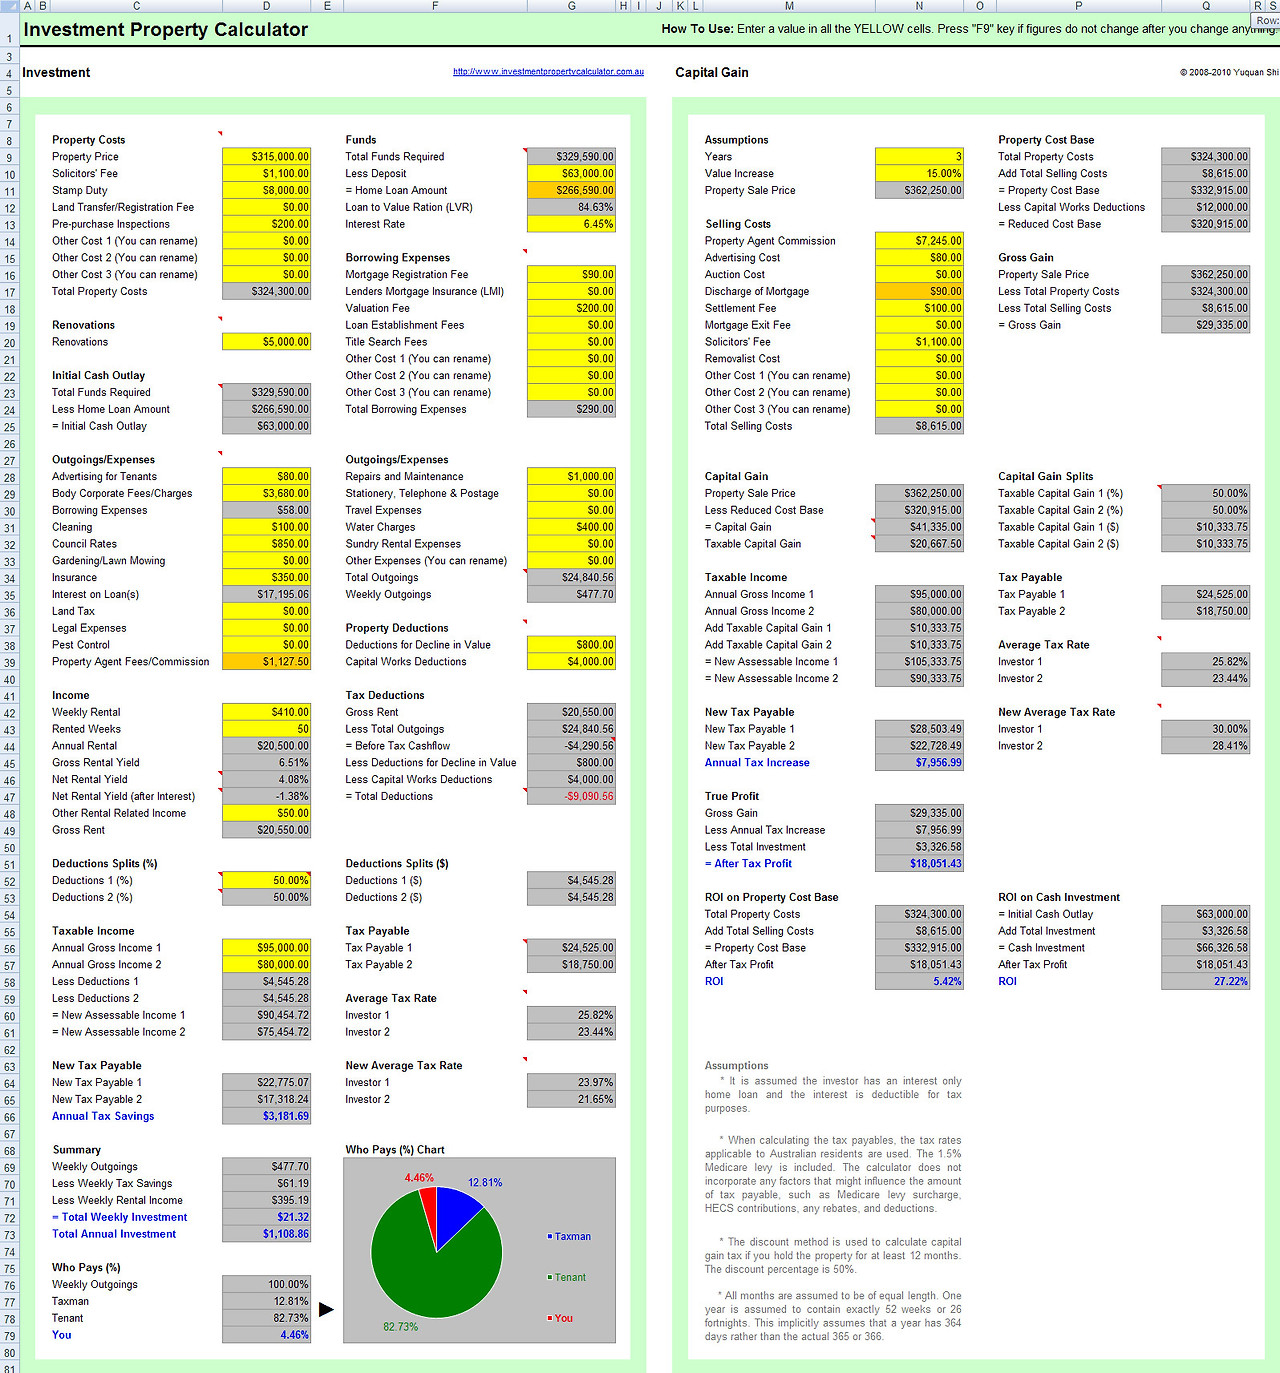Click the ROI value 5.42%
Screen dimensions: 1280x1373
click(919, 981)
